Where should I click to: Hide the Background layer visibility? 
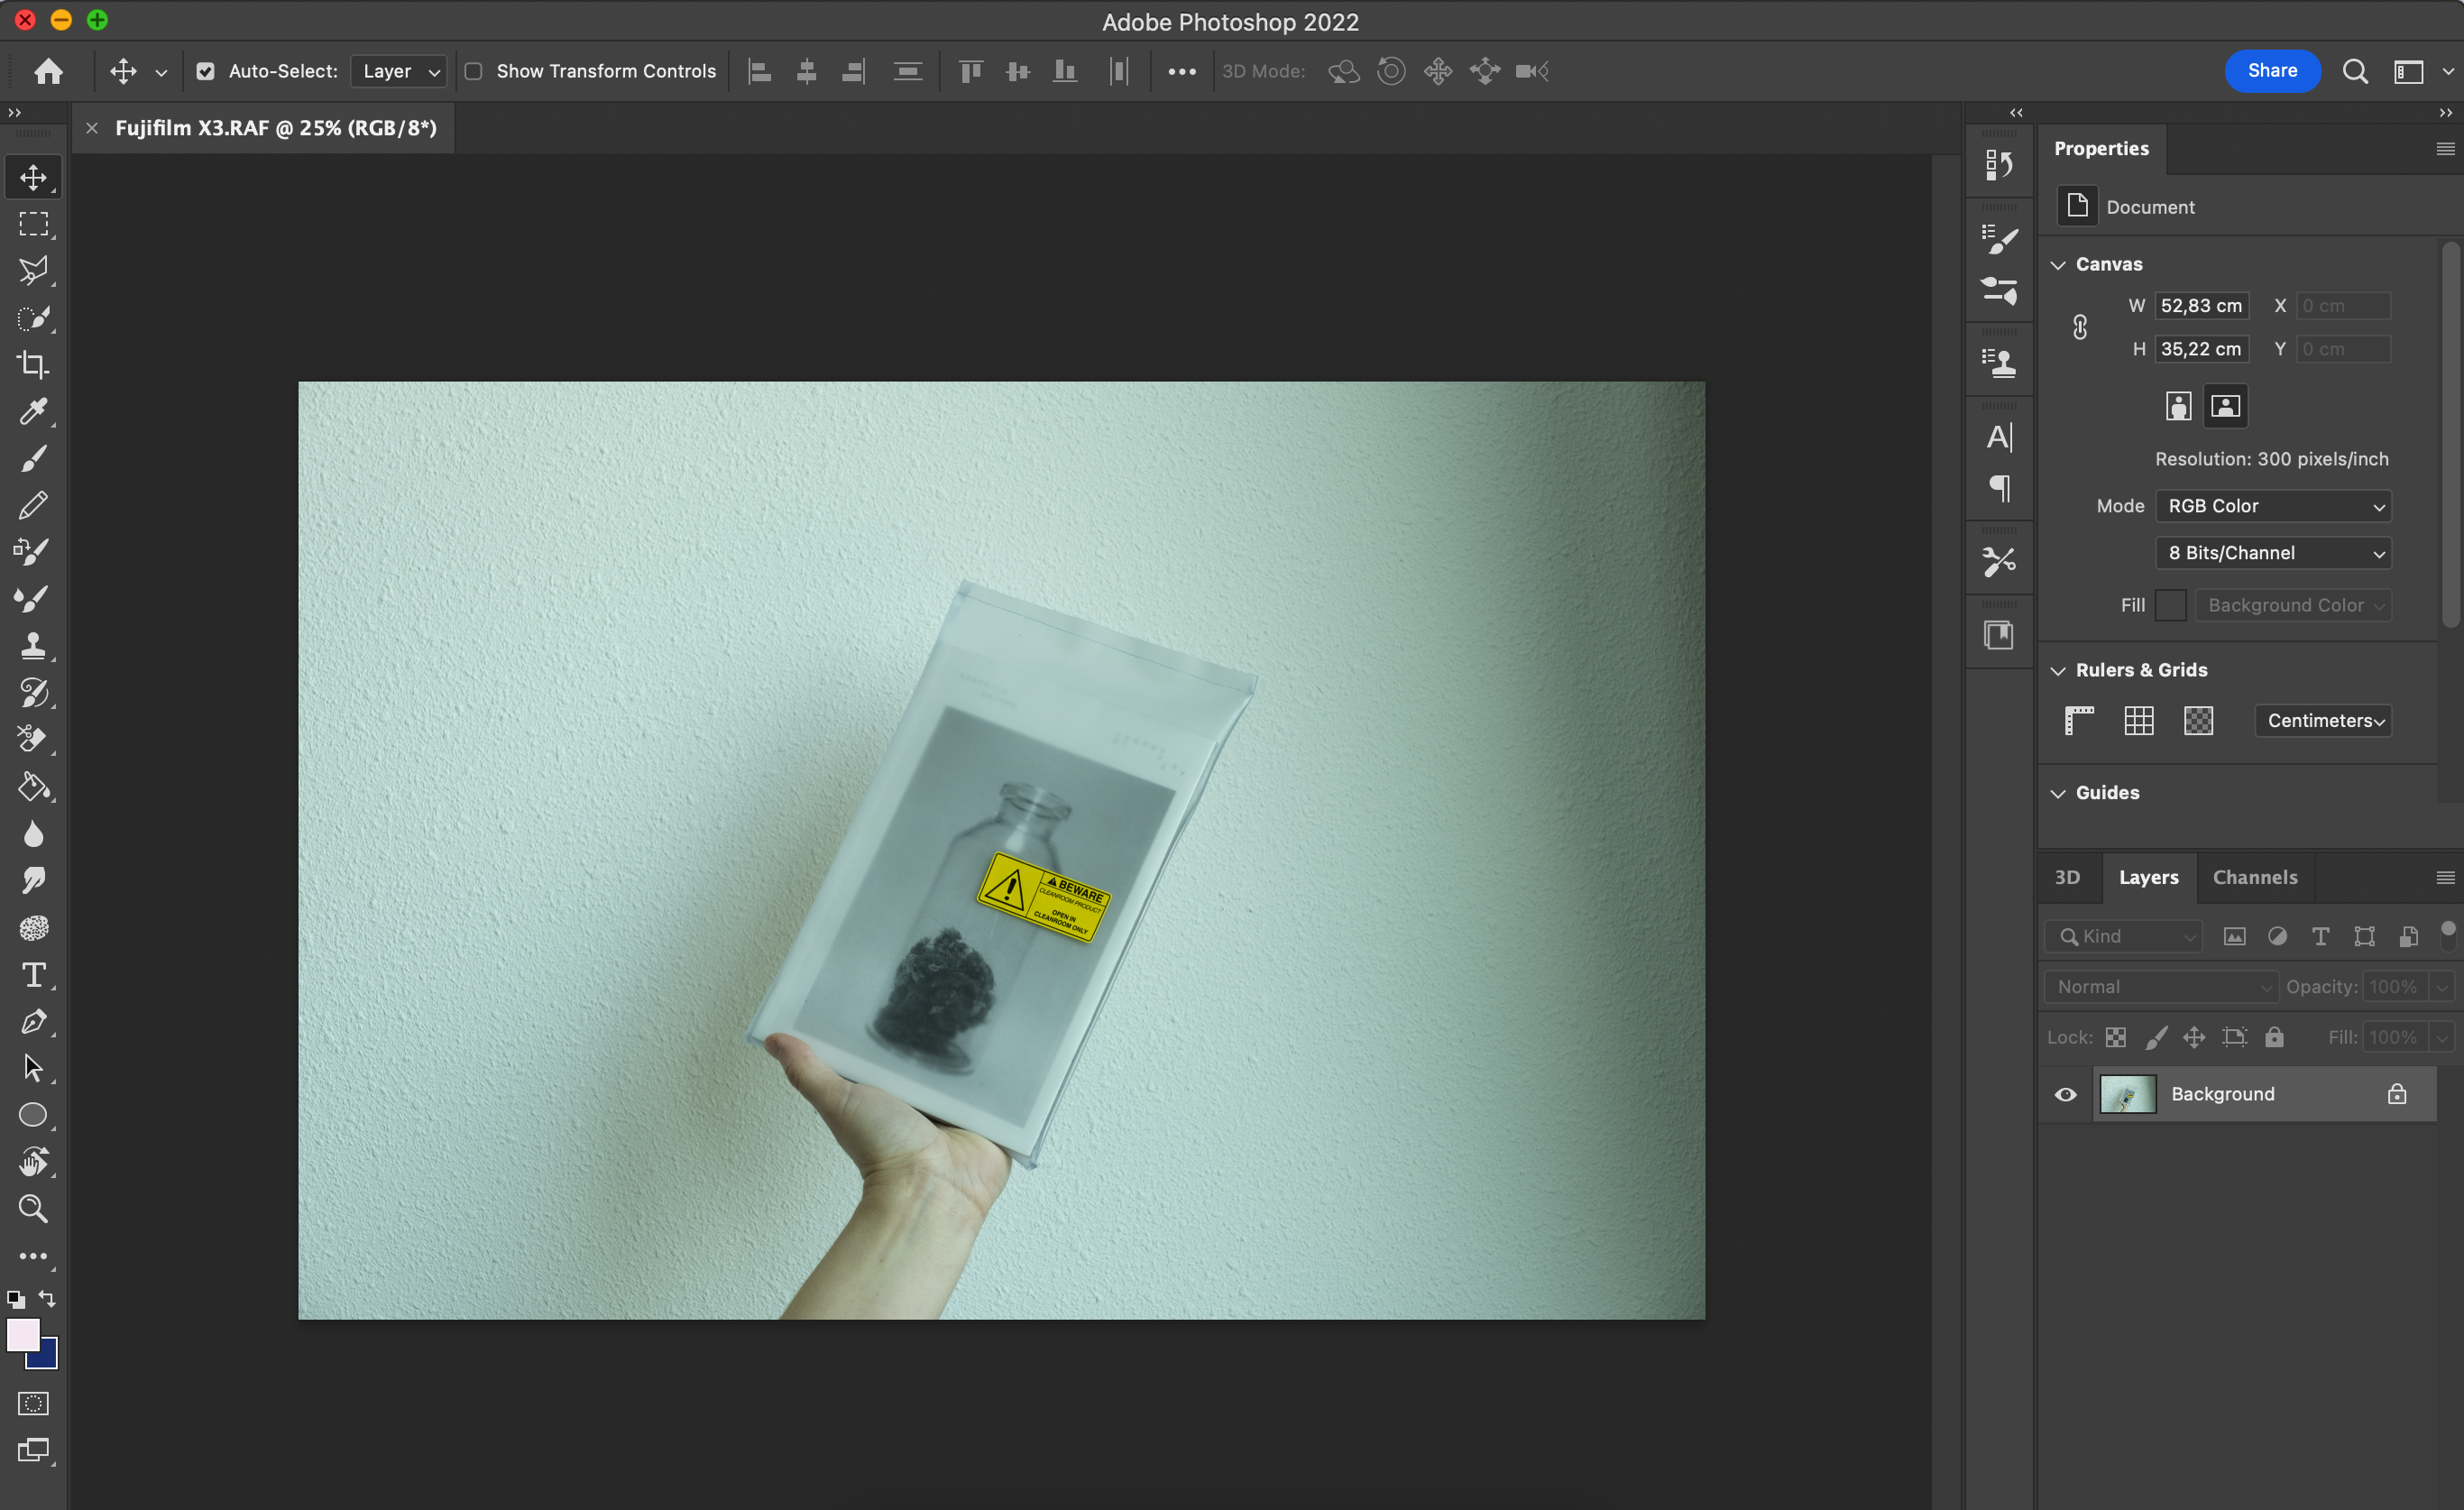pos(2065,1094)
